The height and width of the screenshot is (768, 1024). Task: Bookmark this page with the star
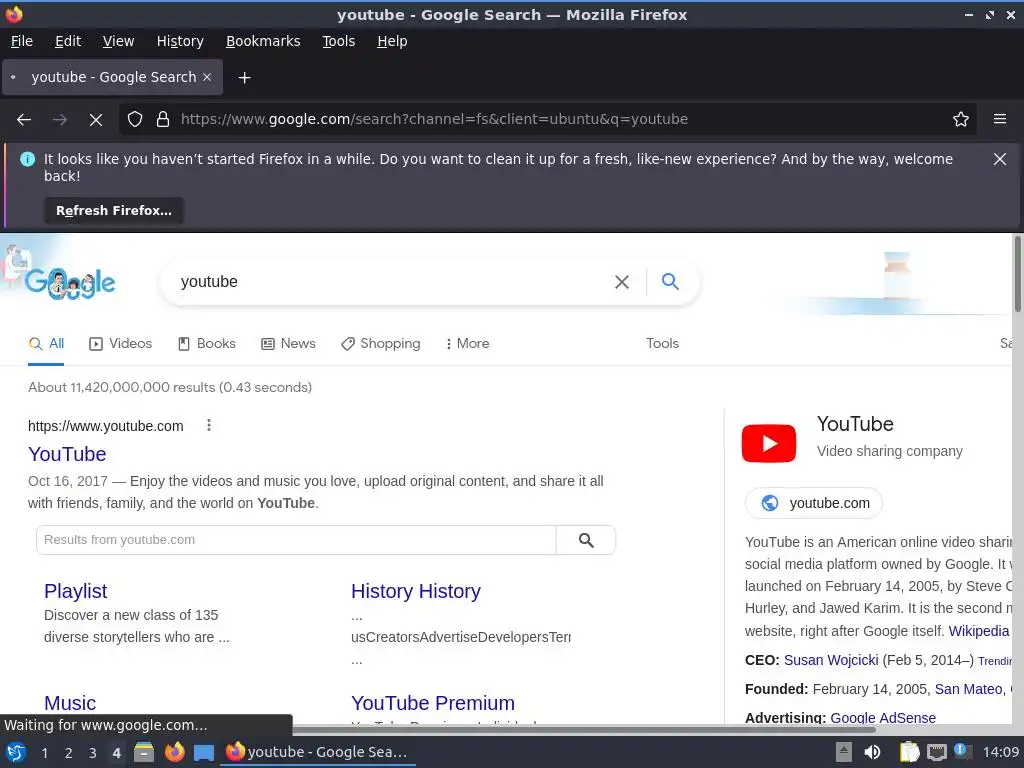[x=961, y=120]
